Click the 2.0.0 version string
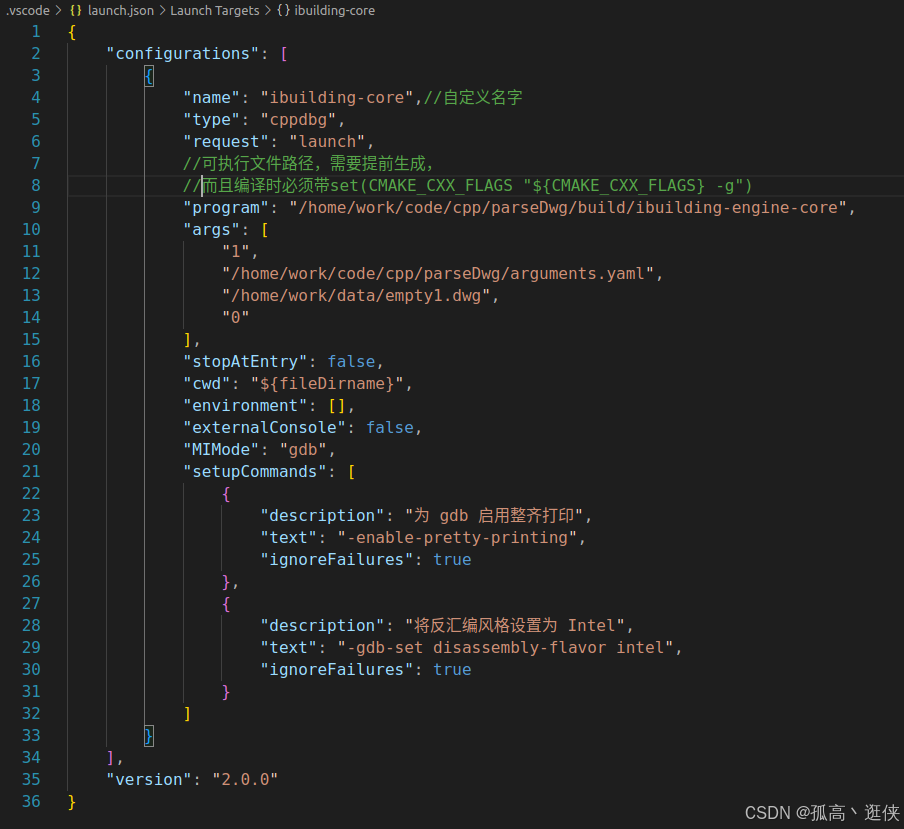 (245, 779)
